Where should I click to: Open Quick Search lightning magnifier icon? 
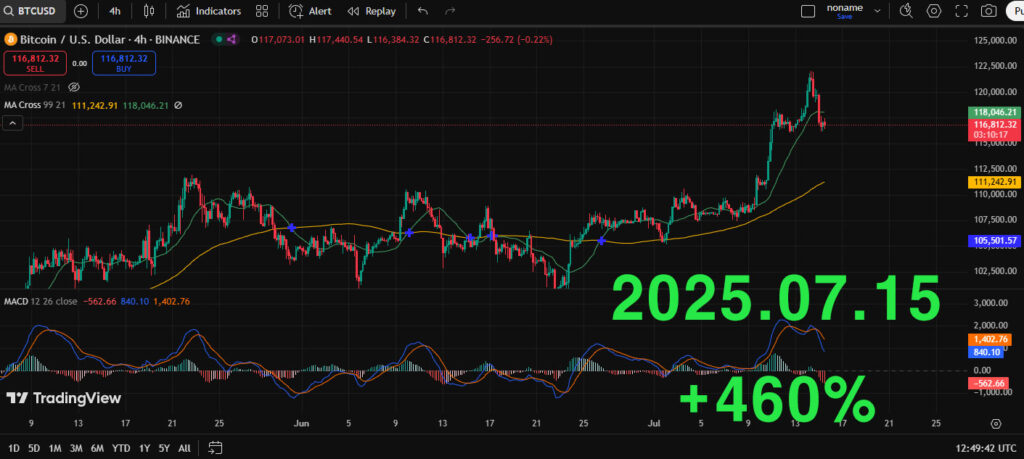pyautogui.click(x=906, y=11)
